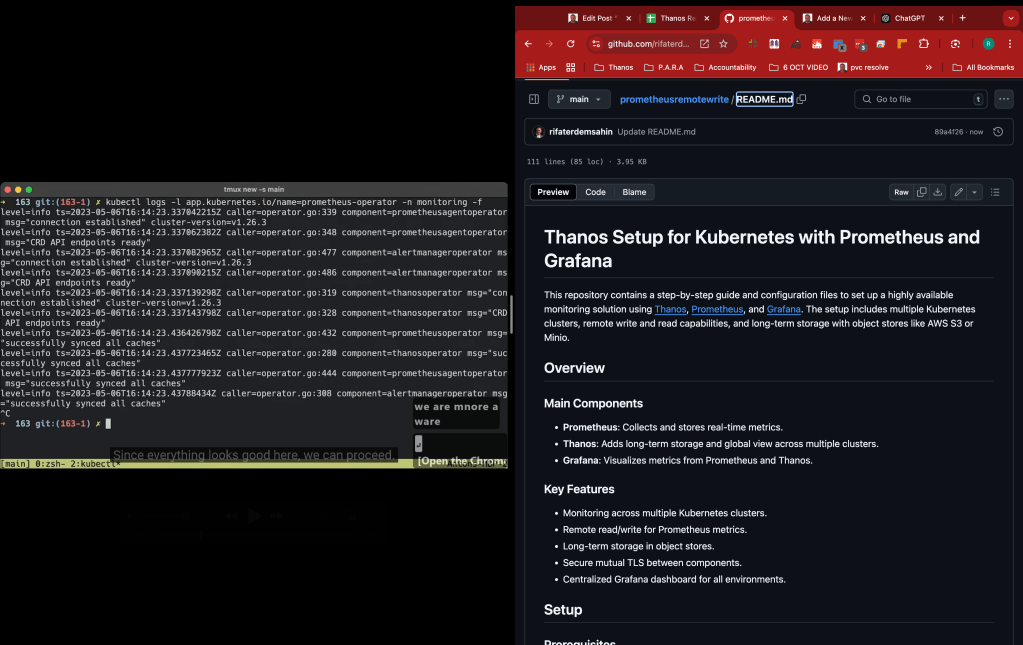1023x645 pixels.
Task: Download the raw README file
Action: 938,192
